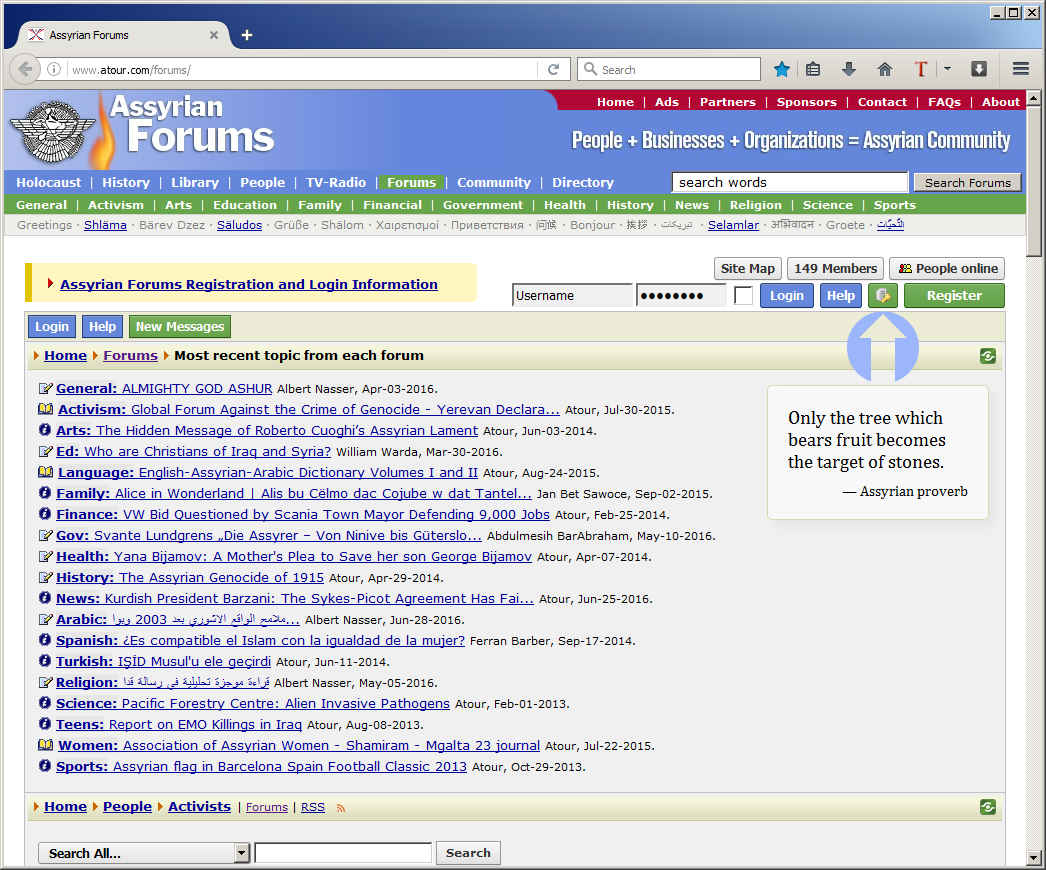Open a new browser tab
This screenshot has height=870, width=1046.
(247, 35)
